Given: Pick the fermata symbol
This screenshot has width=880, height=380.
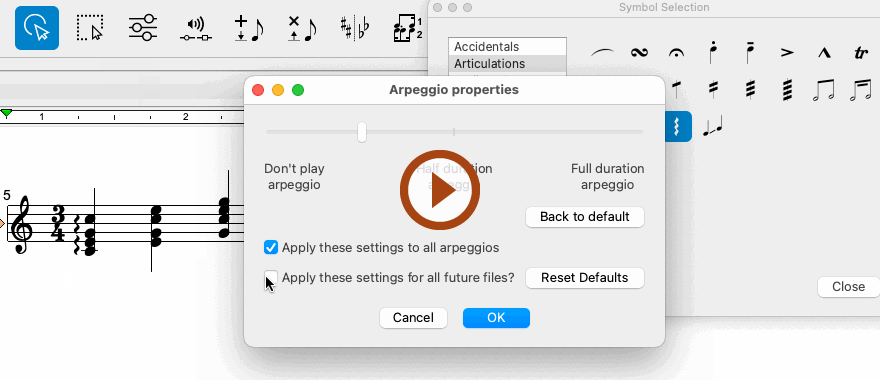Looking at the screenshot, I should point(676,53).
